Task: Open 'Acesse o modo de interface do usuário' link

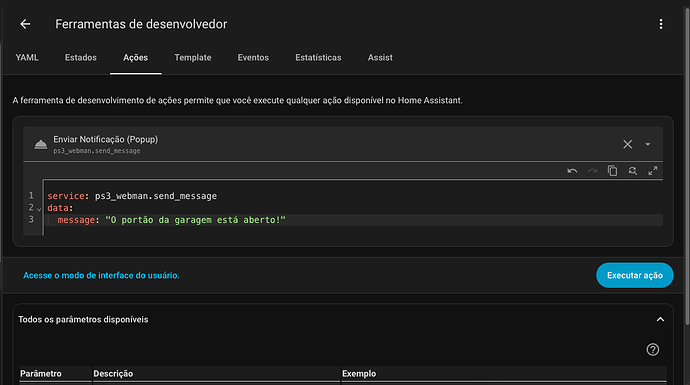Action: (x=101, y=275)
